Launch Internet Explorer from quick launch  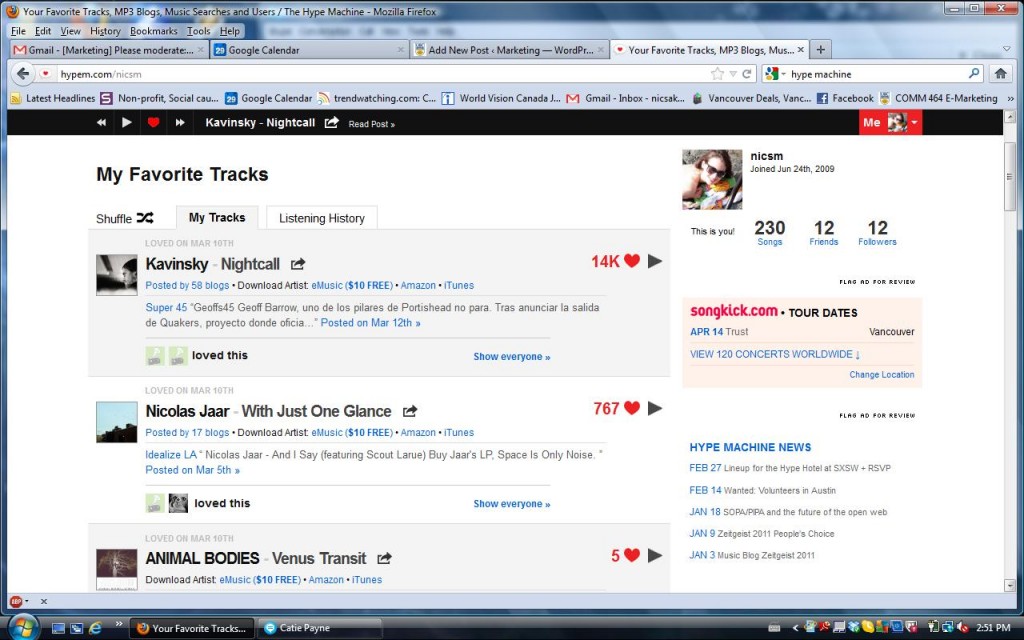[x=95, y=628]
